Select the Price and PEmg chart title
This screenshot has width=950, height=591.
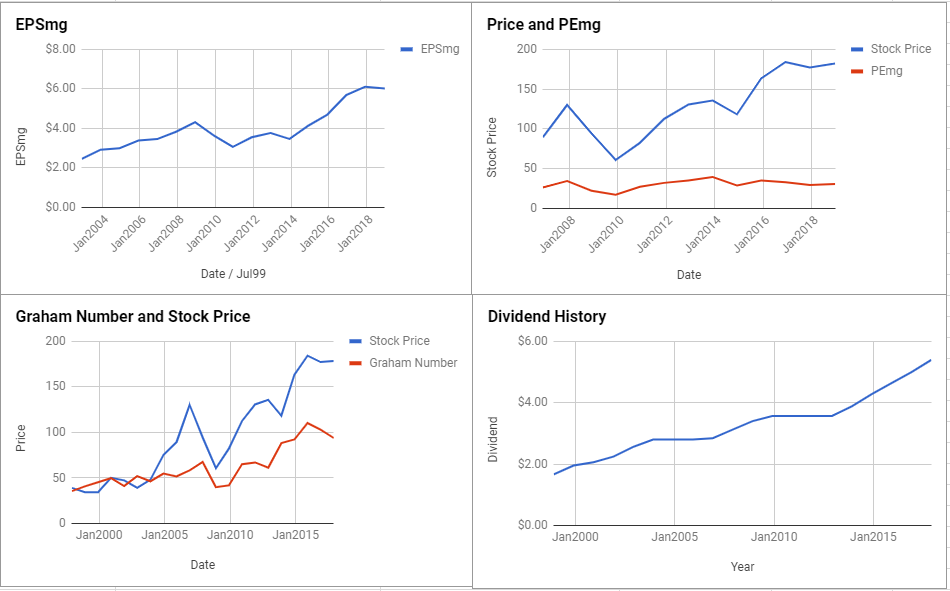coord(543,25)
